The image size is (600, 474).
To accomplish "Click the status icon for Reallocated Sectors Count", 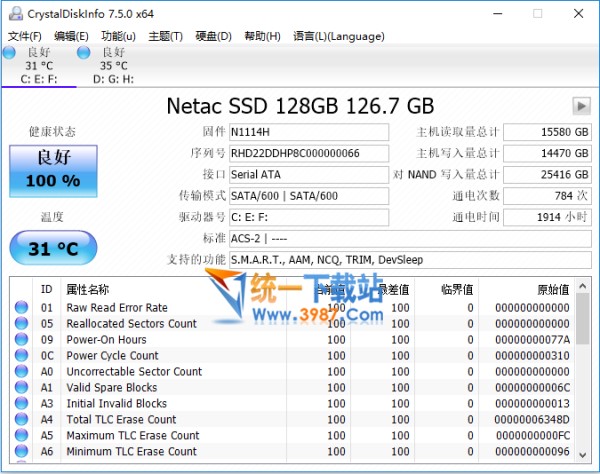I will tap(21, 323).
